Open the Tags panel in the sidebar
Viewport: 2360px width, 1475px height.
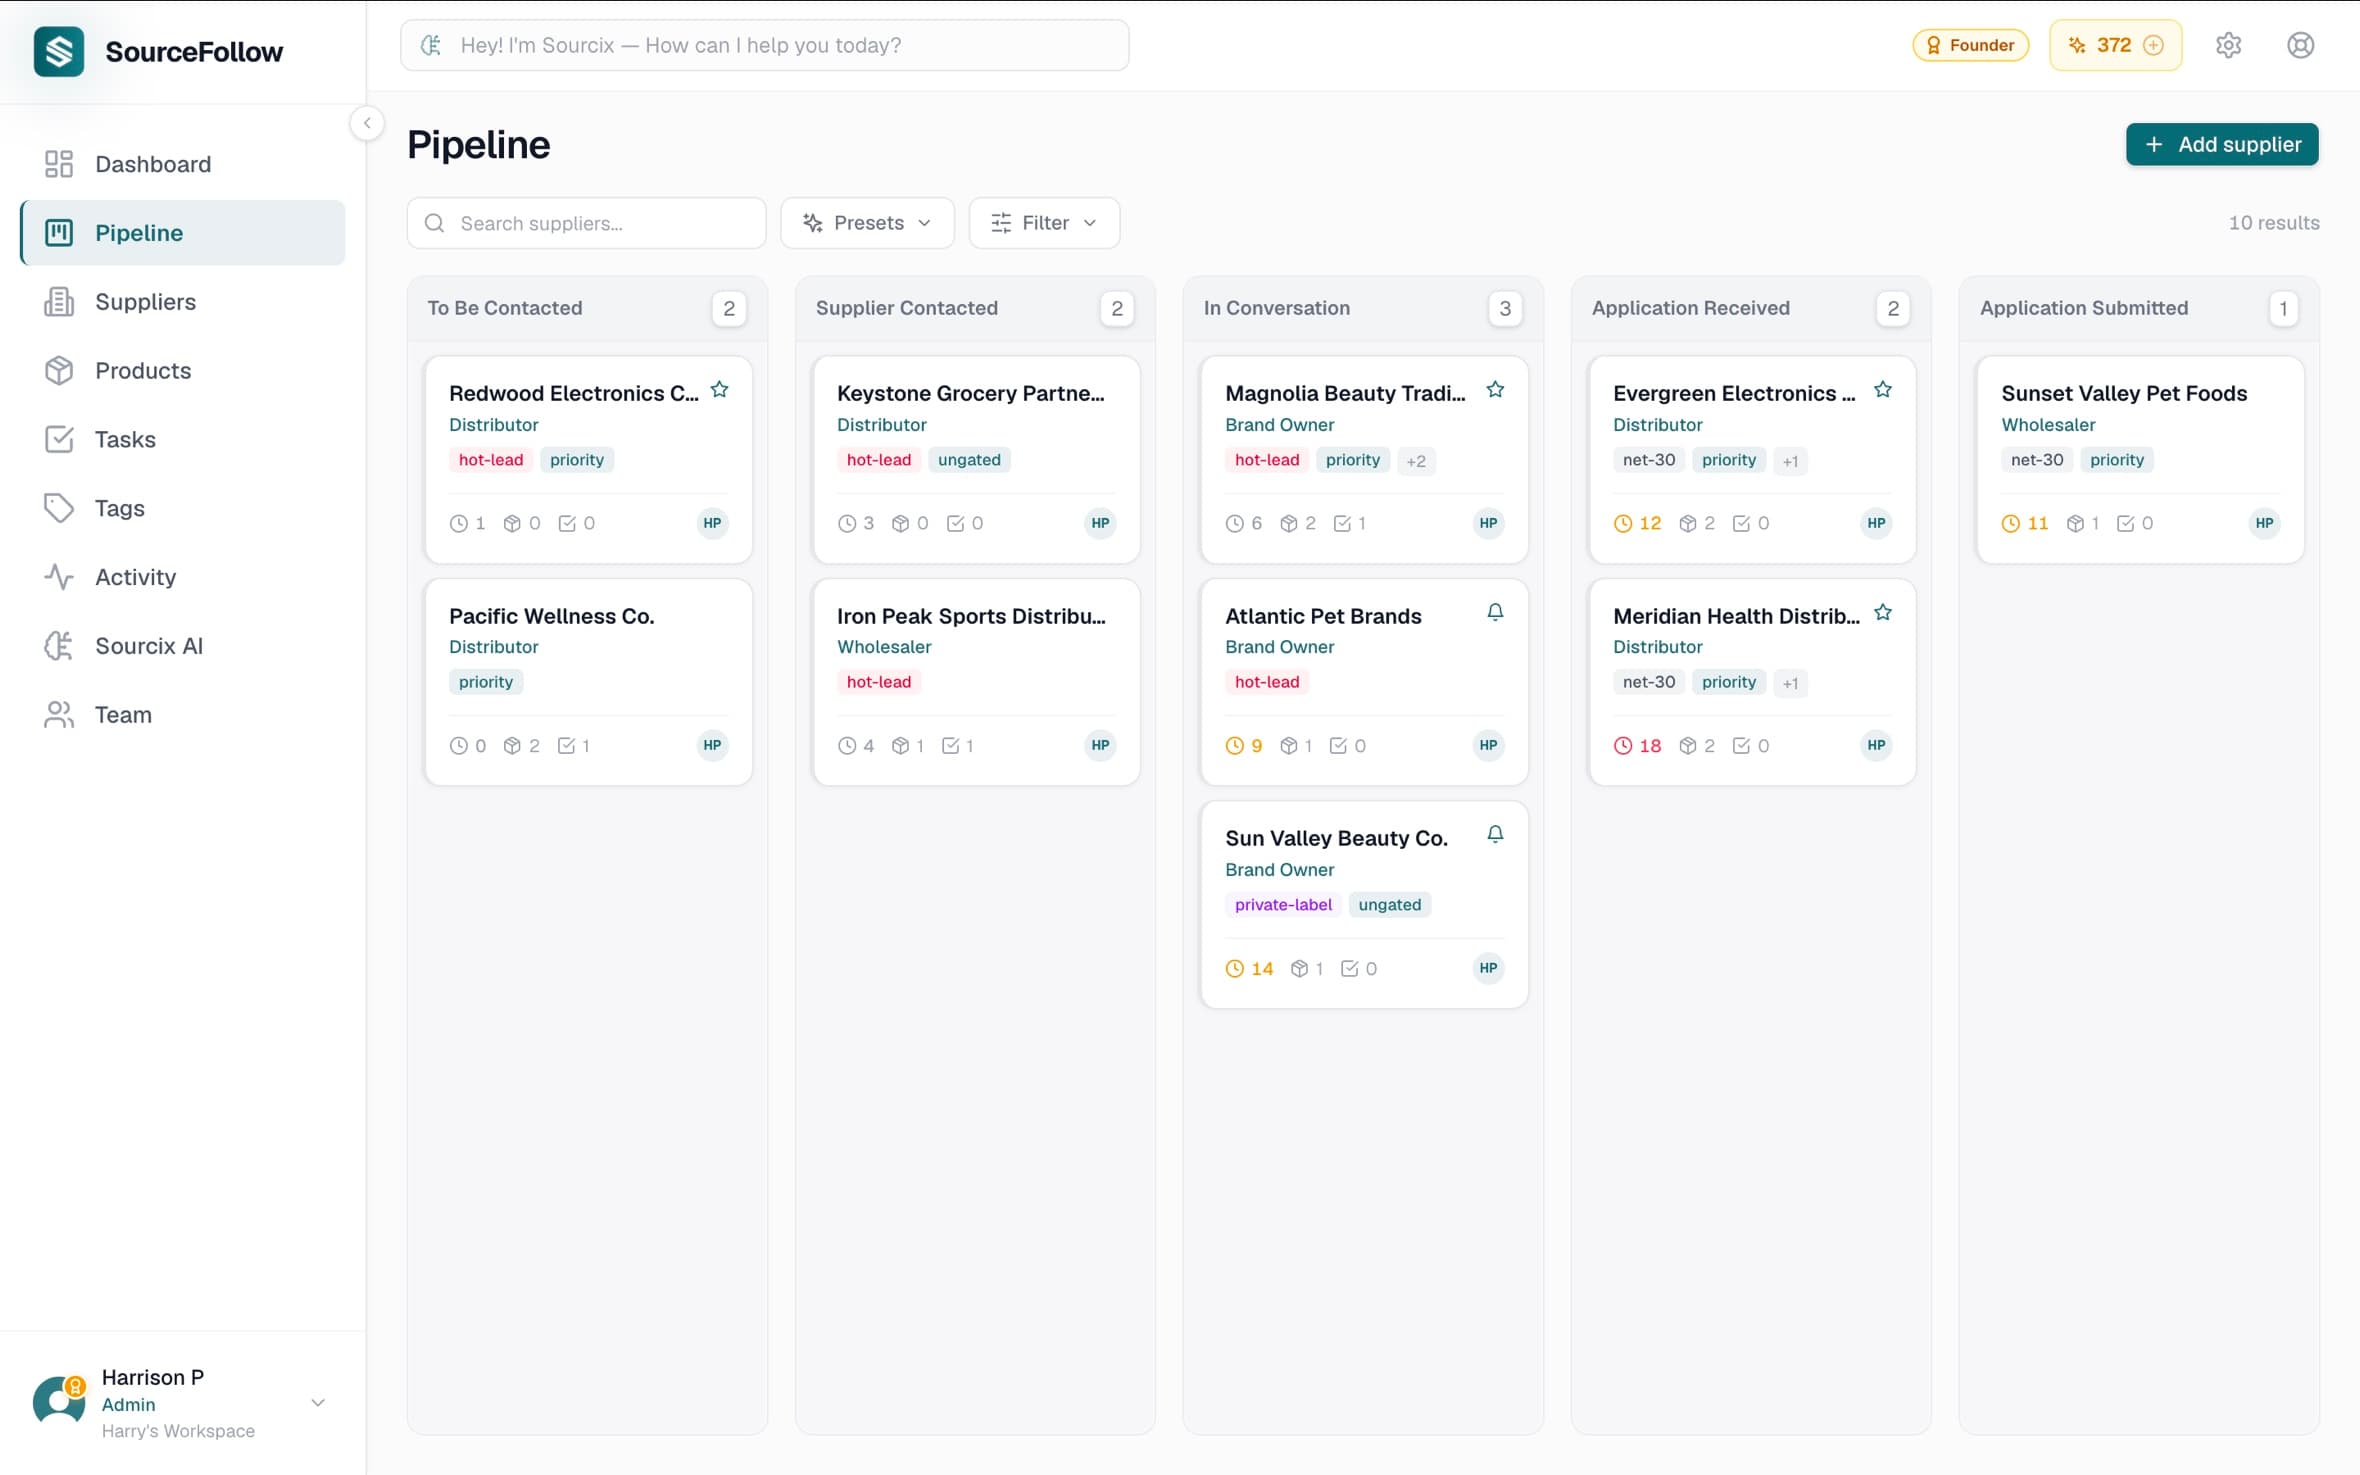click(118, 507)
